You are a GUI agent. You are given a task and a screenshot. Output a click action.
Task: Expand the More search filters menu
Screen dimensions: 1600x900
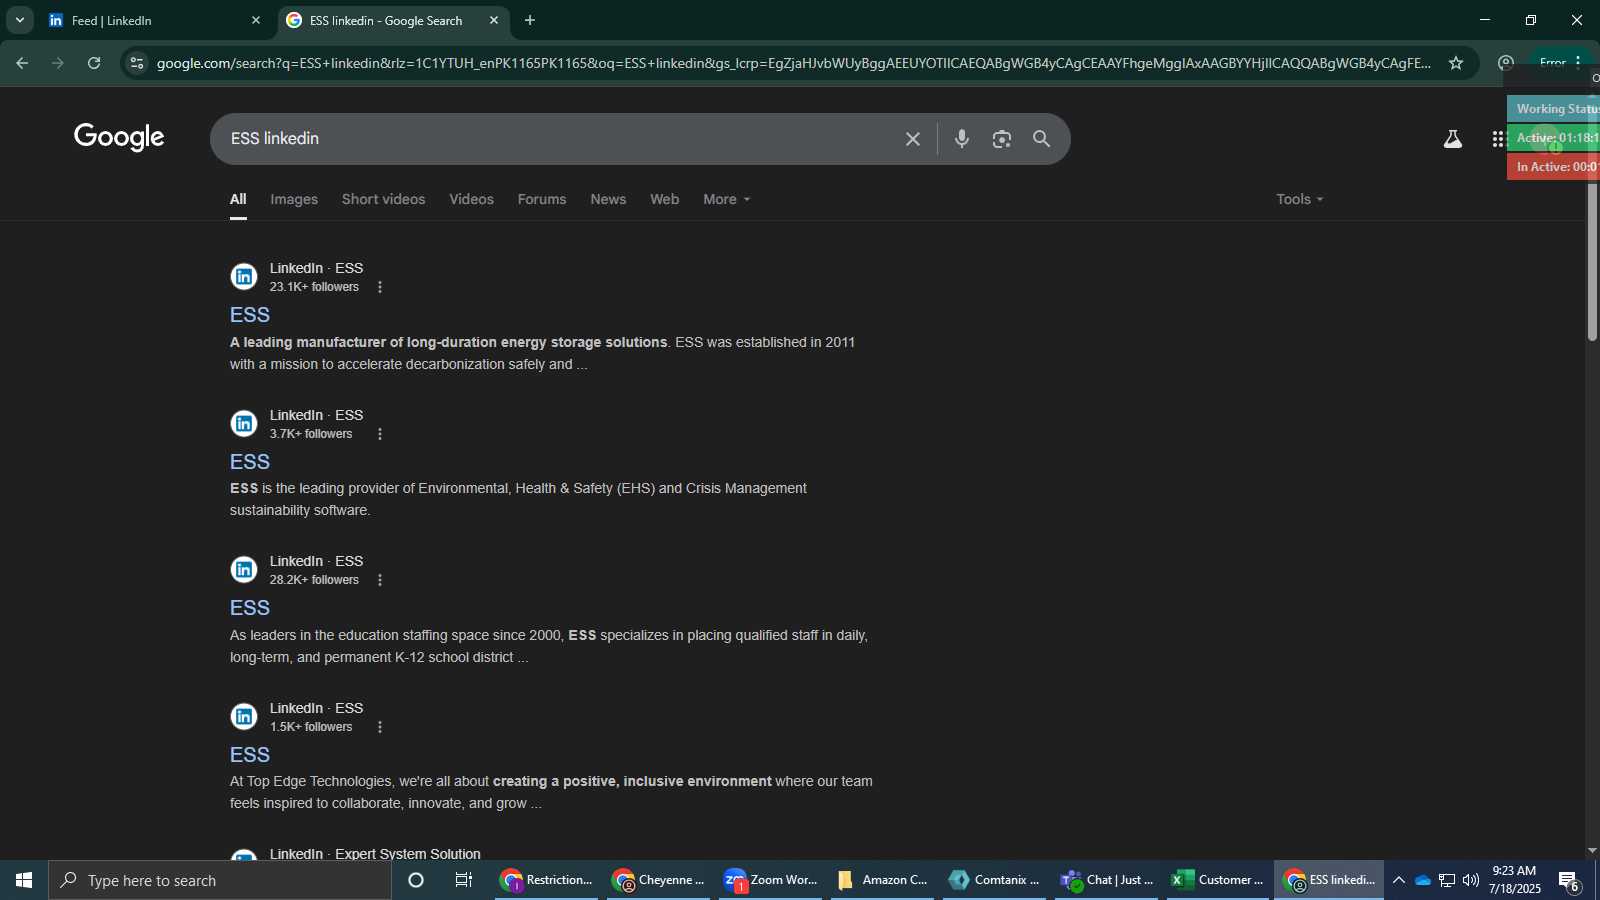pos(726,199)
